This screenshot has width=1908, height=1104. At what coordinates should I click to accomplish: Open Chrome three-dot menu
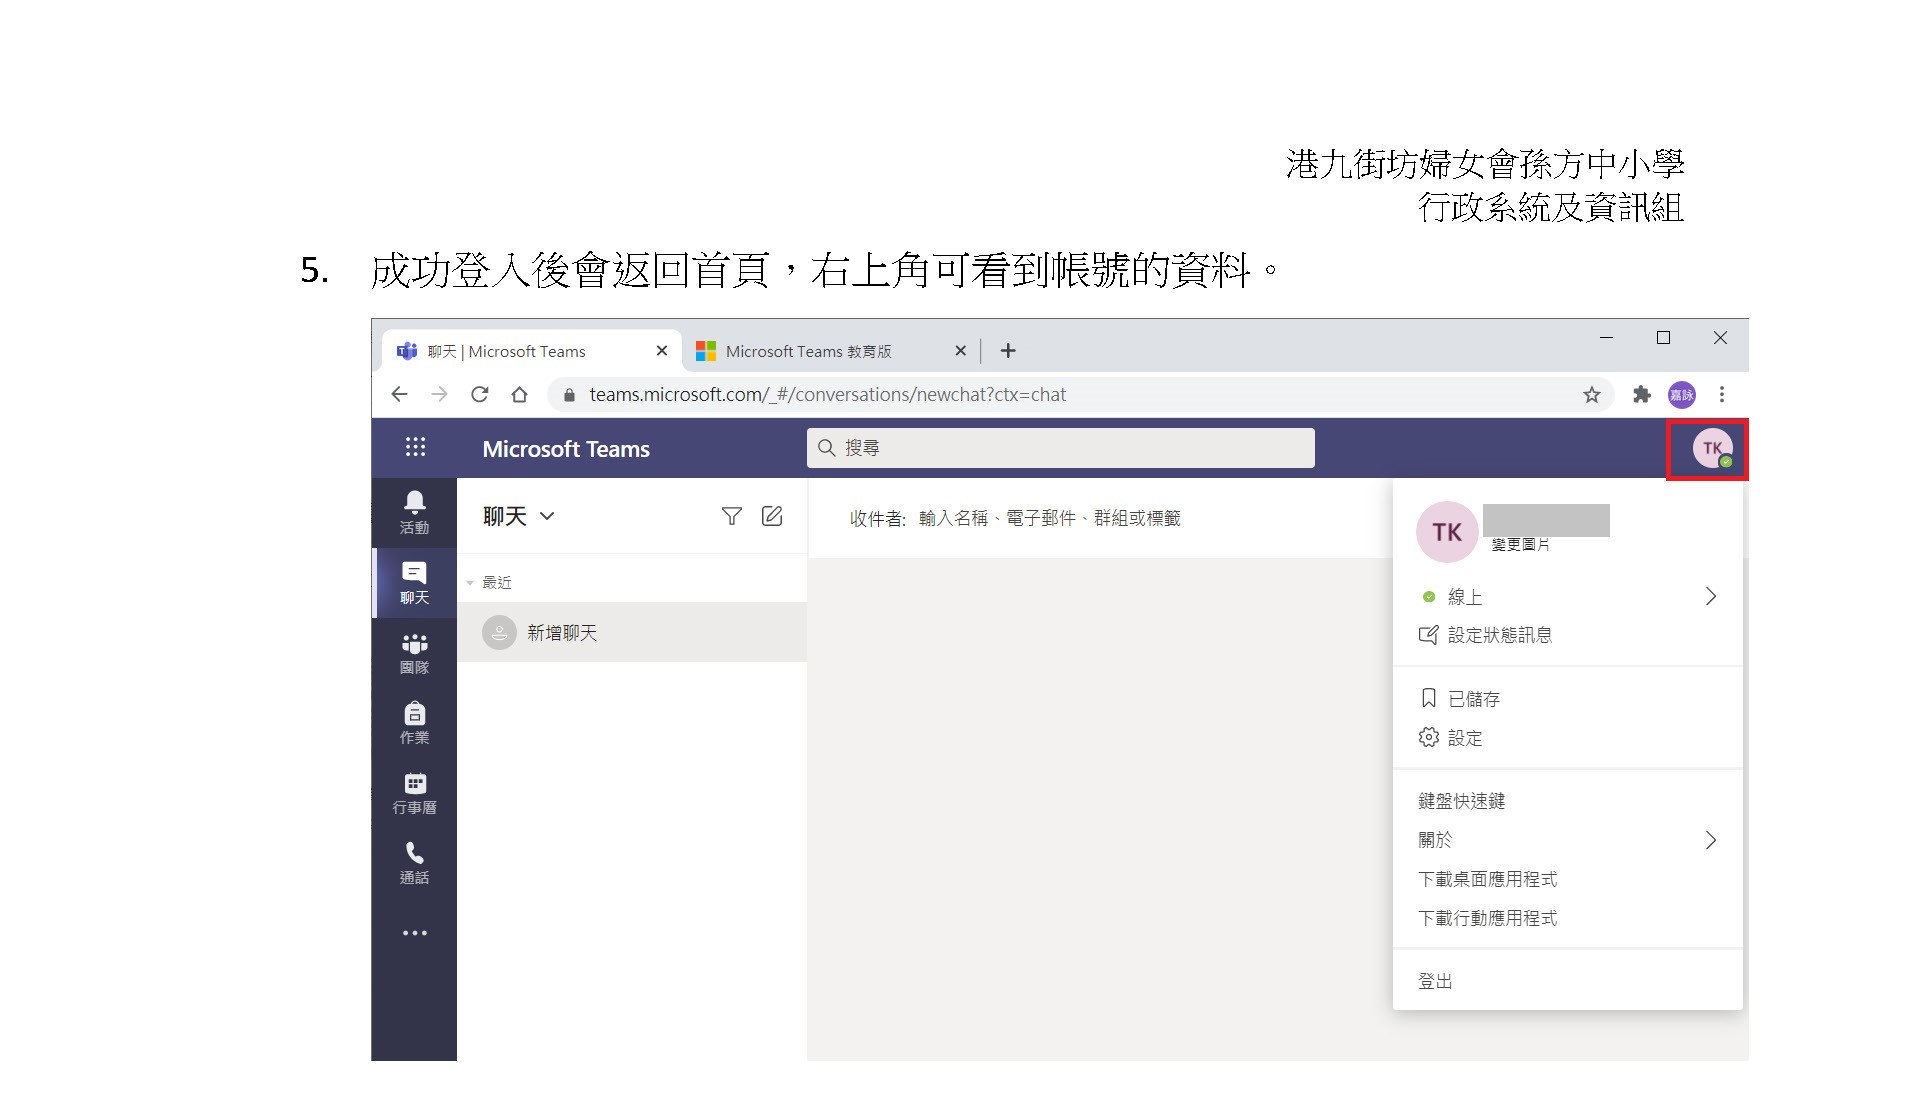pos(1722,394)
